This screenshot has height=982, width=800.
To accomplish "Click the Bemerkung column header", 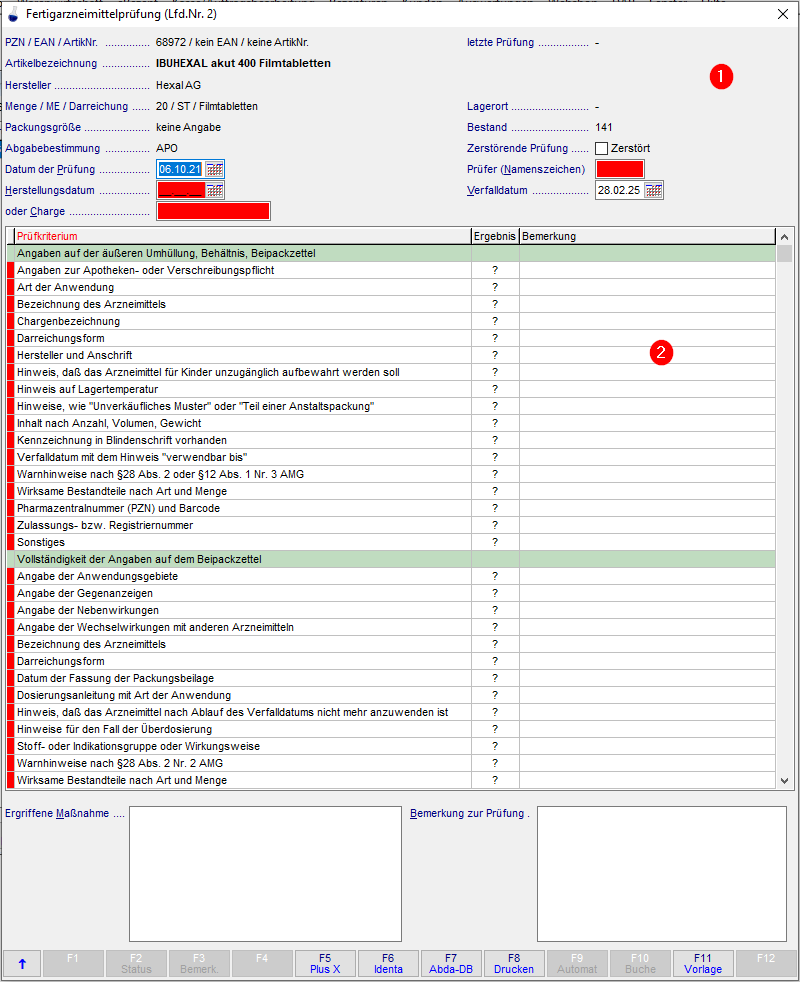I will tap(647, 236).
